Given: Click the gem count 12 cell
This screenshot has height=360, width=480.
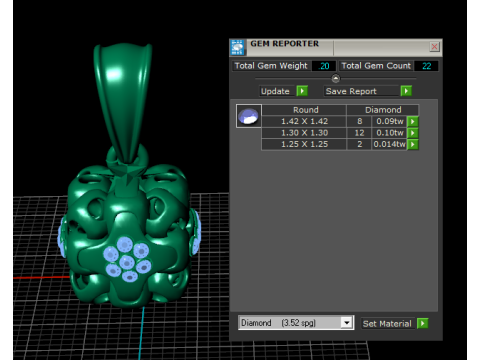Looking at the screenshot, I should [x=359, y=133].
